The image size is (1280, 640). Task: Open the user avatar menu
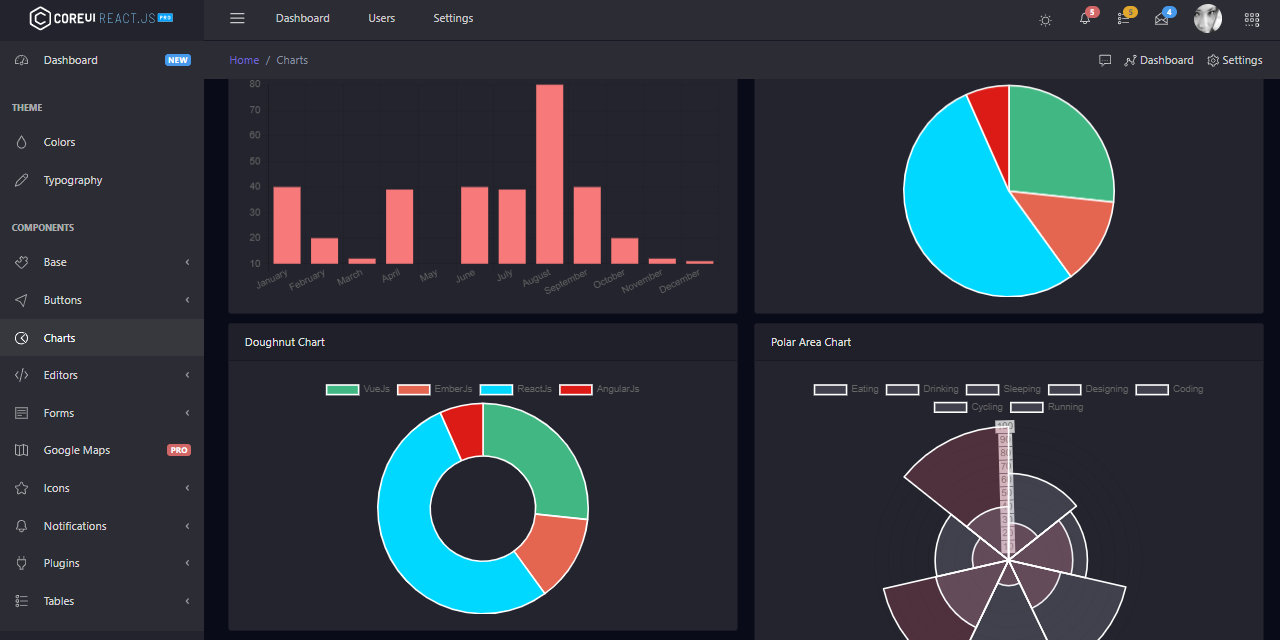pyautogui.click(x=1208, y=18)
